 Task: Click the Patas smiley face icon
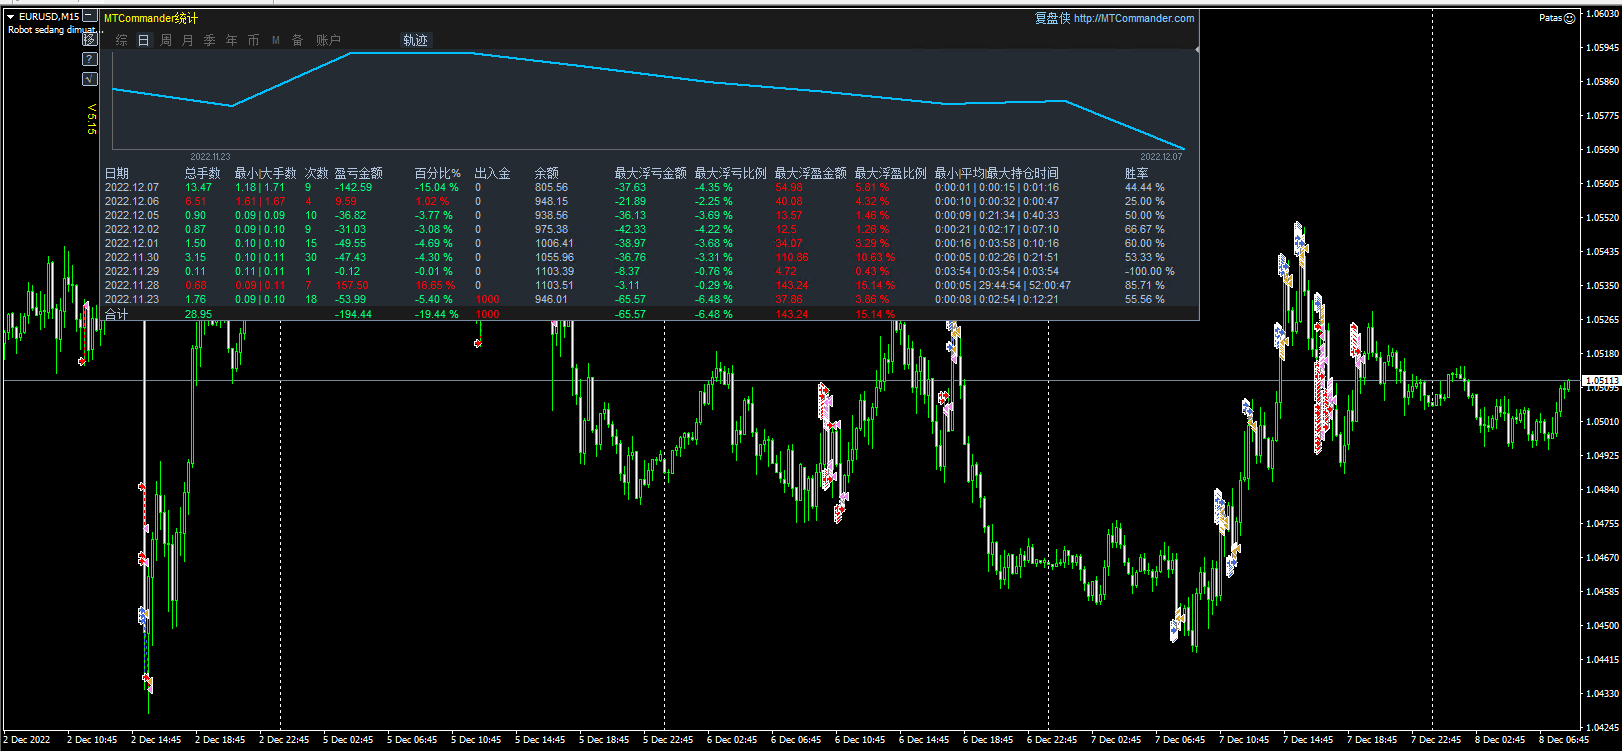(1569, 18)
